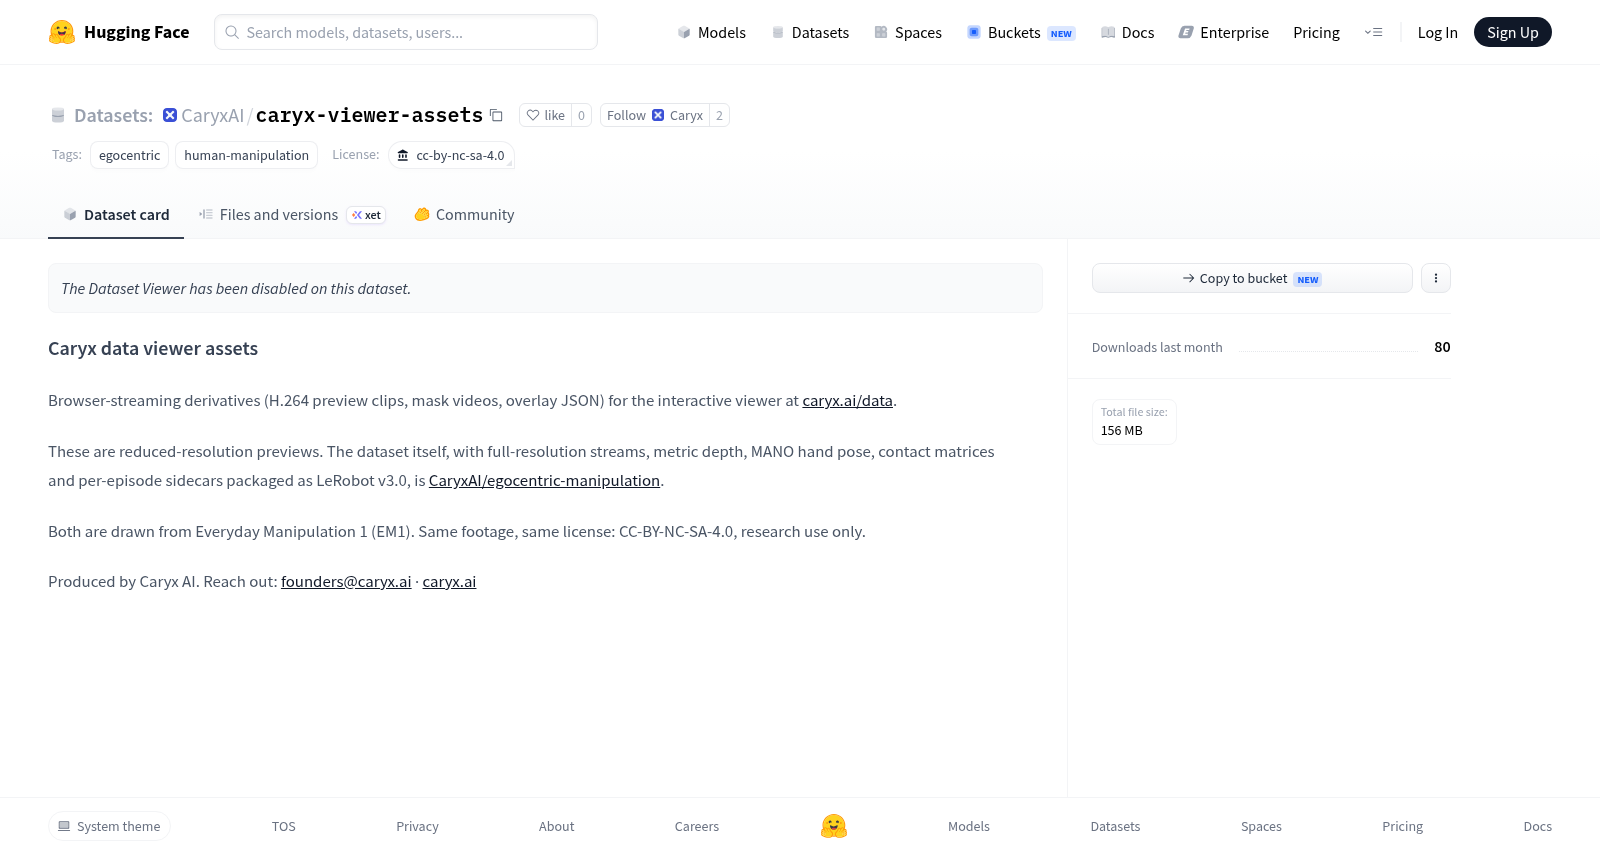Open Buckets in the top navigation

click(x=1021, y=32)
